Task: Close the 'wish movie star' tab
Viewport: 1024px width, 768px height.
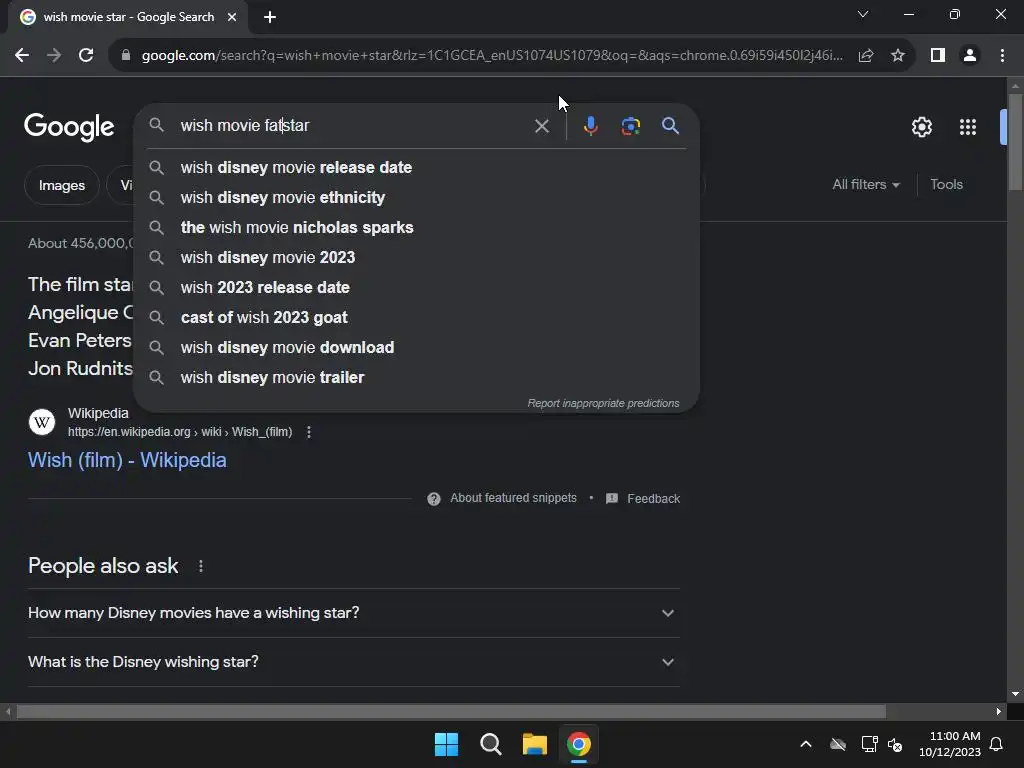Action: (x=232, y=17)
